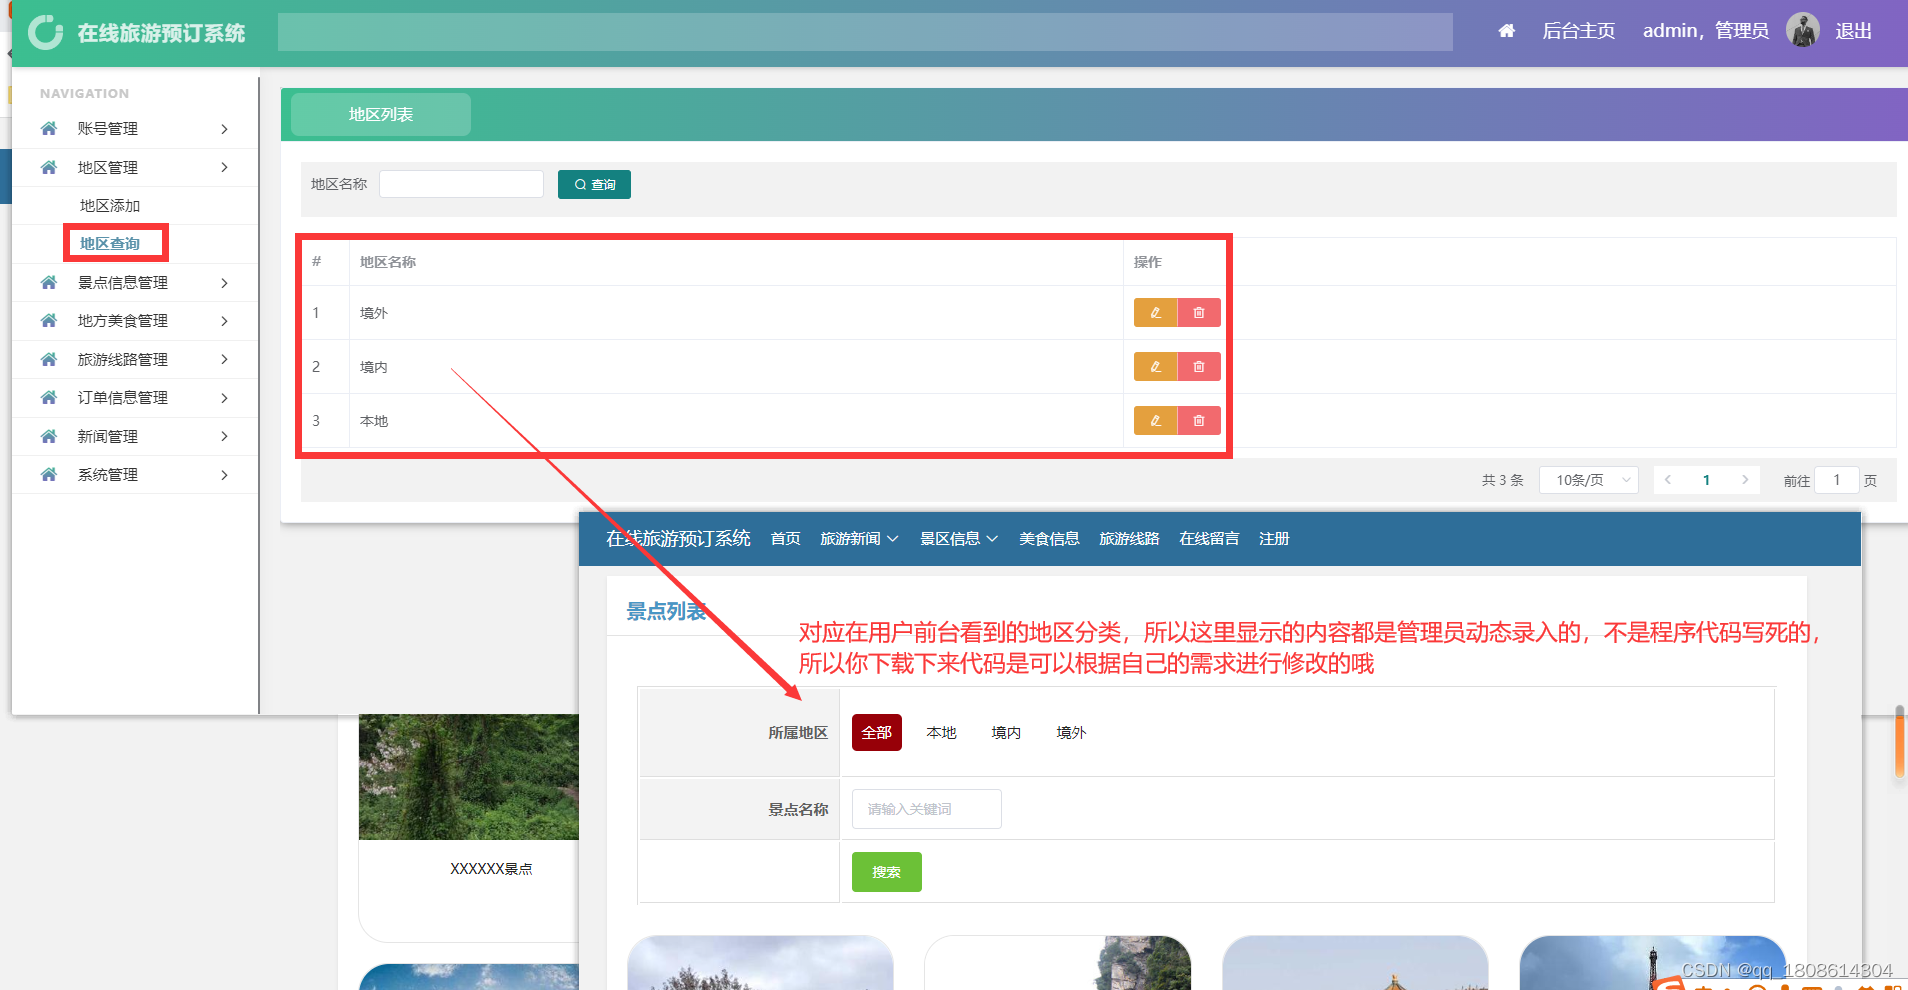Screen dimensions: 1908x990
Task: Click the 共 3 条 total count text
Action: click(1502, 480)
